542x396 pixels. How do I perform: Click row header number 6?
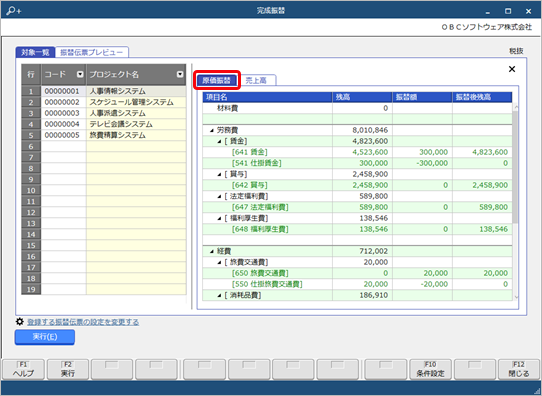(31, 147)
